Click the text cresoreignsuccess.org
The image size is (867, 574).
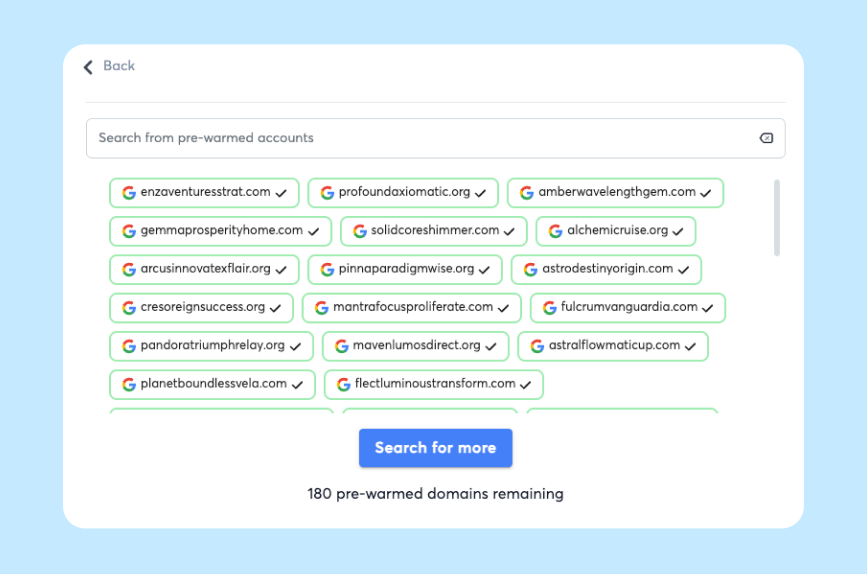click(203, 307)
